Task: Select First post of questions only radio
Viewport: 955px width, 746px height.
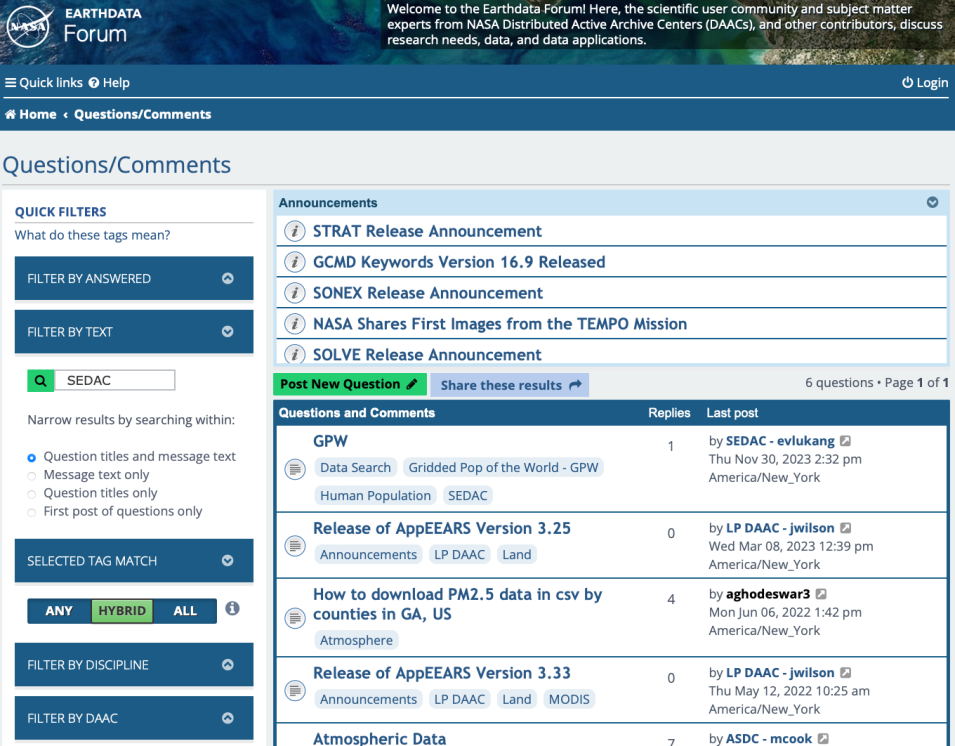Action: point(32,512)
